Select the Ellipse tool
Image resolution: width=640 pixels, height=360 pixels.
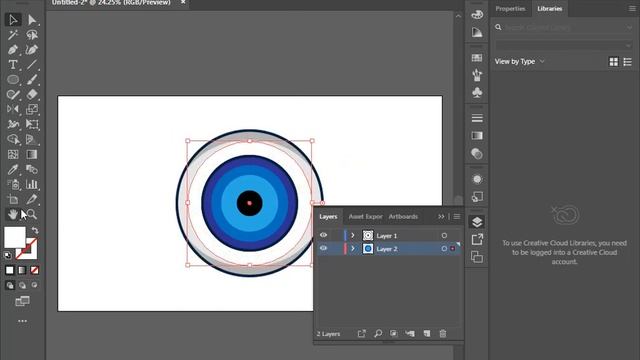coord(13,80)
